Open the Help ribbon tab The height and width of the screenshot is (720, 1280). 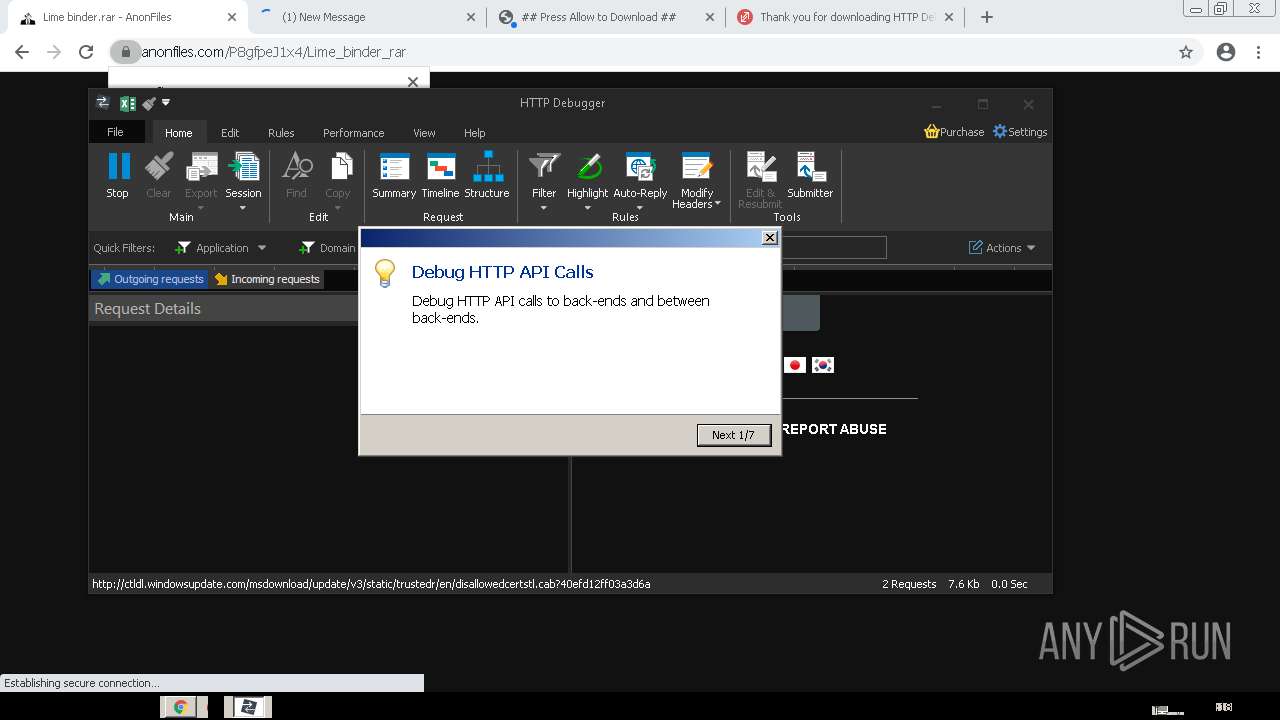pos(474,133)
